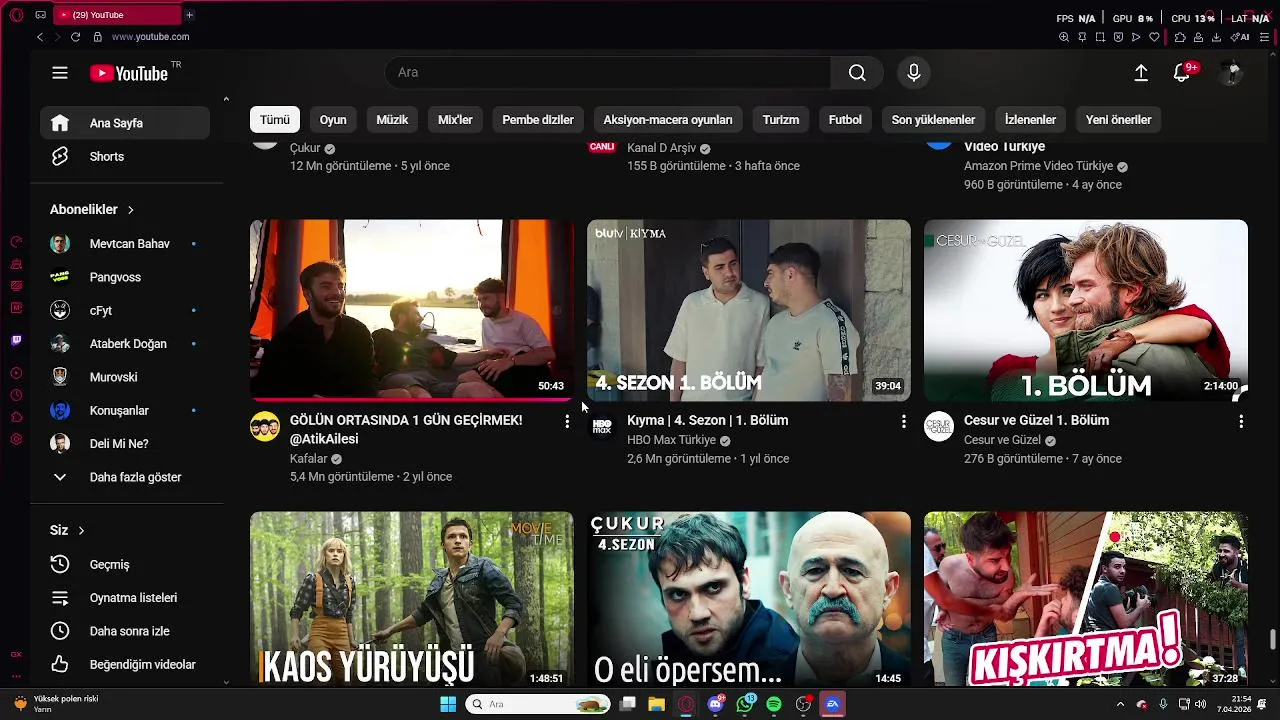Click the browser address bar URL
The image size is (1280, 720).
(150, 37)
